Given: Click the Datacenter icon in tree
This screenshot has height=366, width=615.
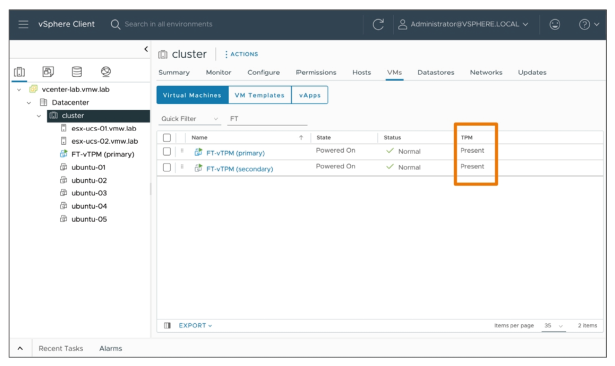Looking at the screenshot, I should pos(44,102).
